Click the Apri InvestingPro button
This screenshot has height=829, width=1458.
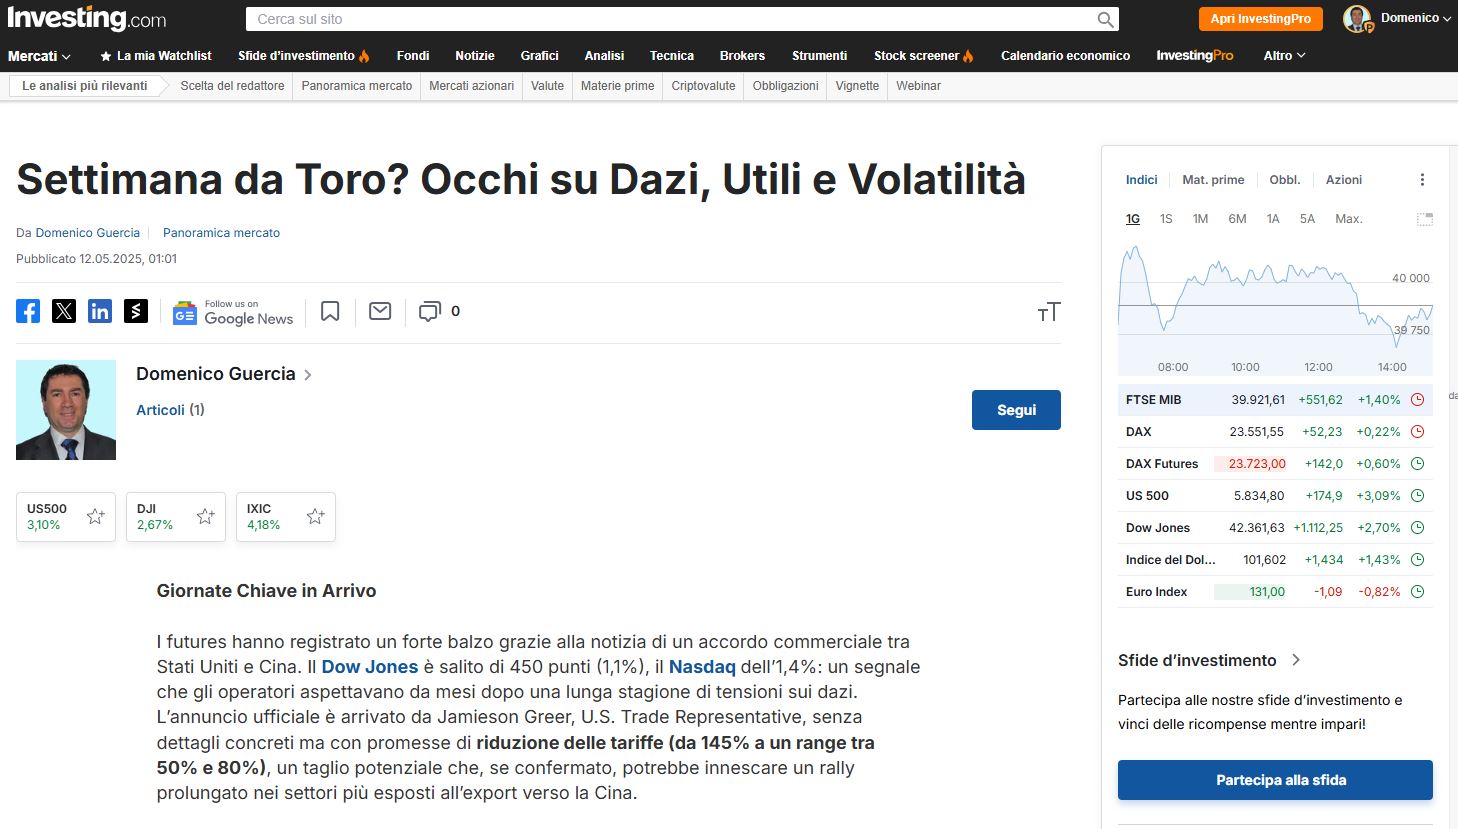pos(1260,19)
